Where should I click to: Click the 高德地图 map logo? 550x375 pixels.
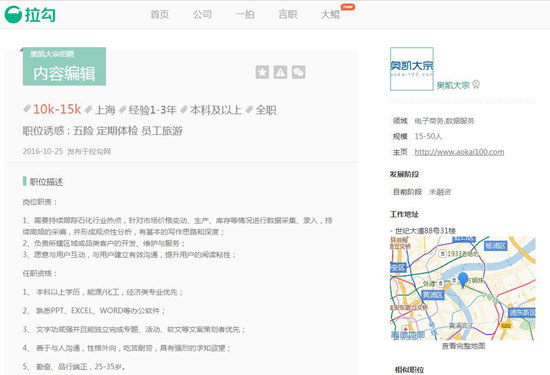click(x=408, y=335)
